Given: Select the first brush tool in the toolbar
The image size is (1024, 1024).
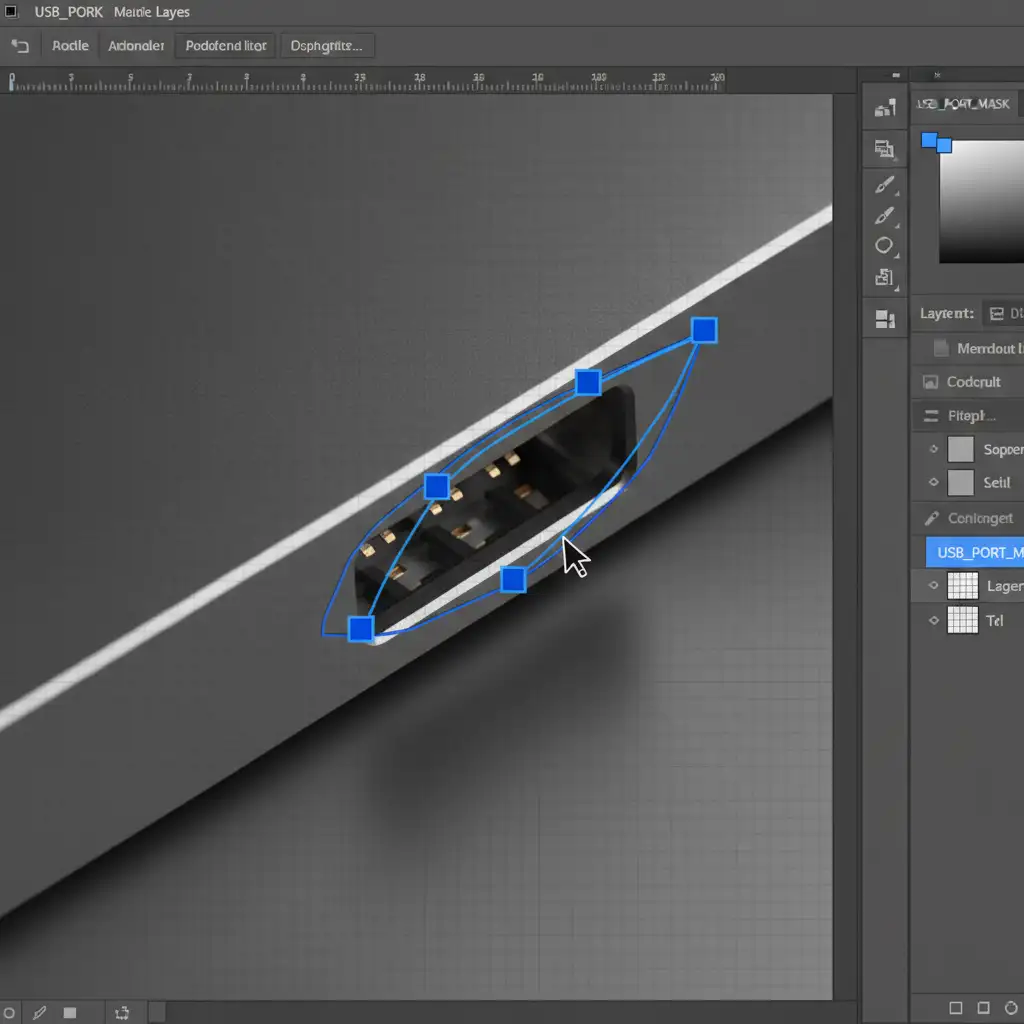Looking at the screenshot, I should (x=885, y=184).
